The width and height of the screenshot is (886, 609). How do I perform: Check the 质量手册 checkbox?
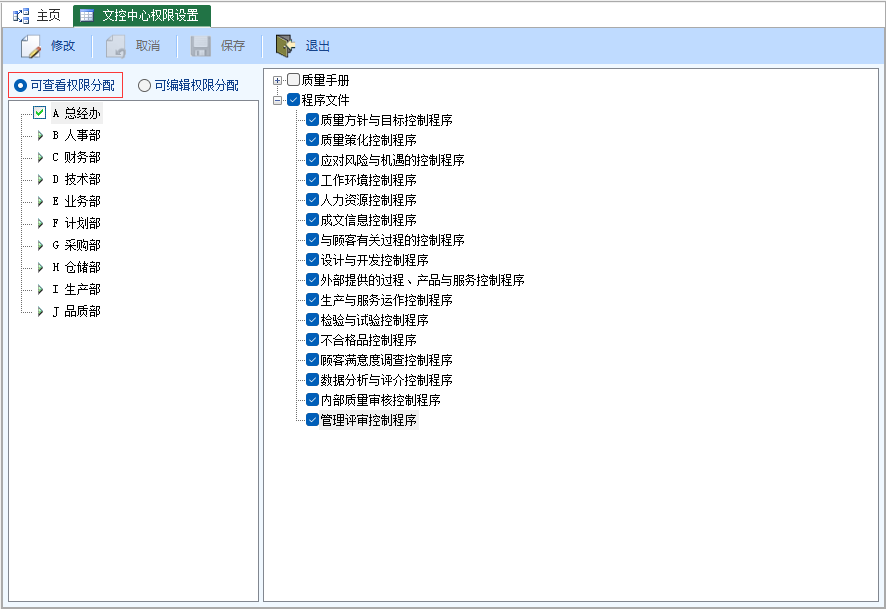(293, 80)
